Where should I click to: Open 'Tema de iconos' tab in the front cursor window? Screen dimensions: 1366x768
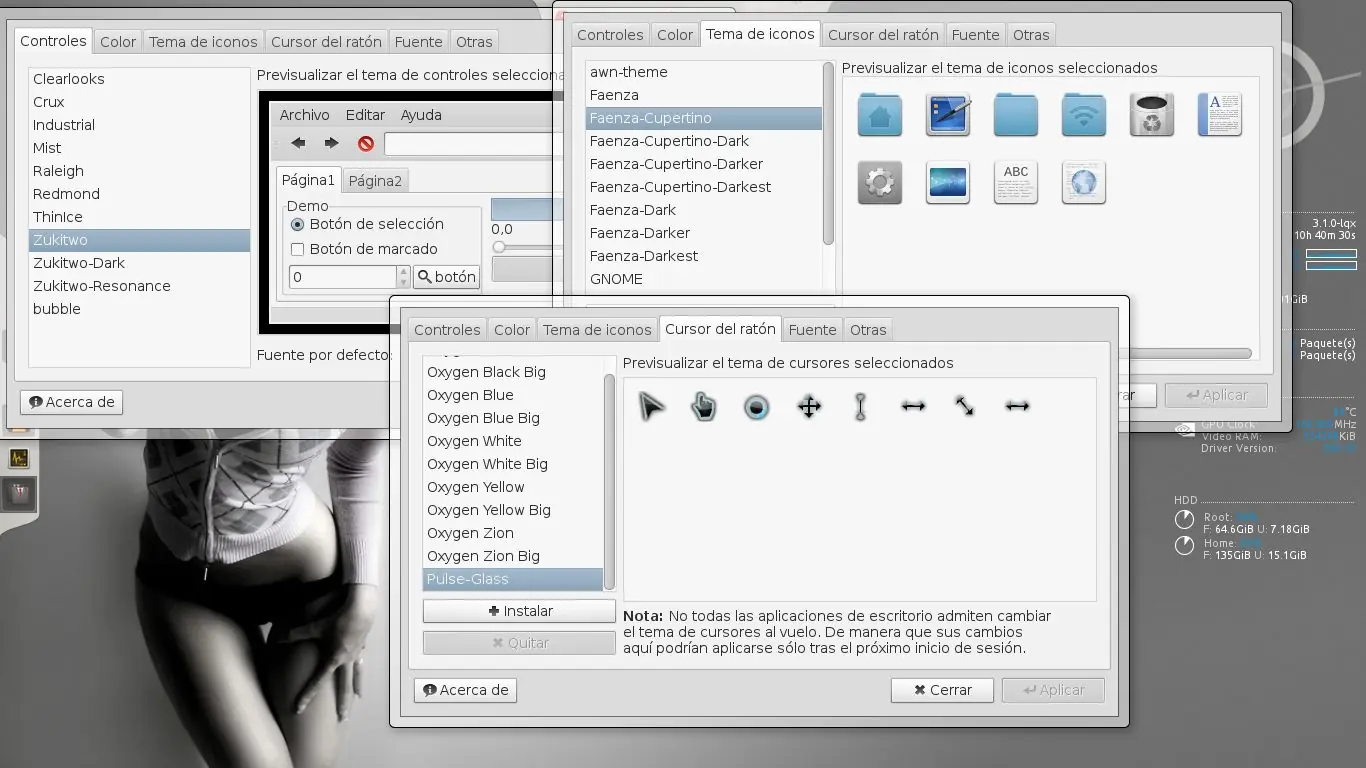pos(597,330)
